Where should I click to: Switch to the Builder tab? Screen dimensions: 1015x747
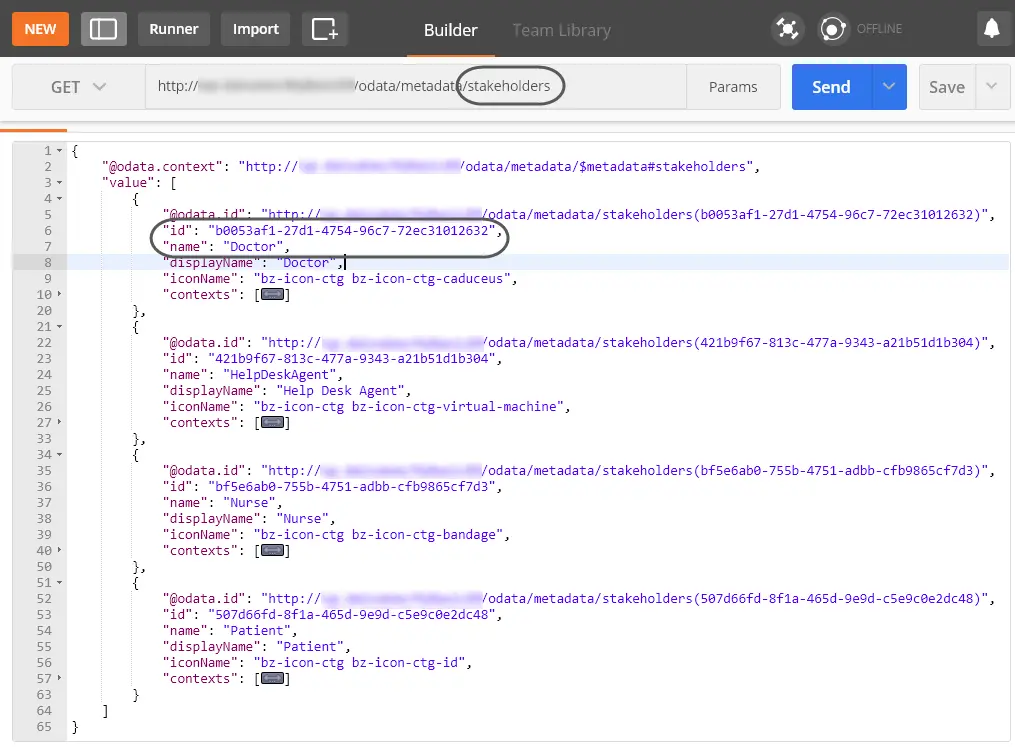click(451, 30)
